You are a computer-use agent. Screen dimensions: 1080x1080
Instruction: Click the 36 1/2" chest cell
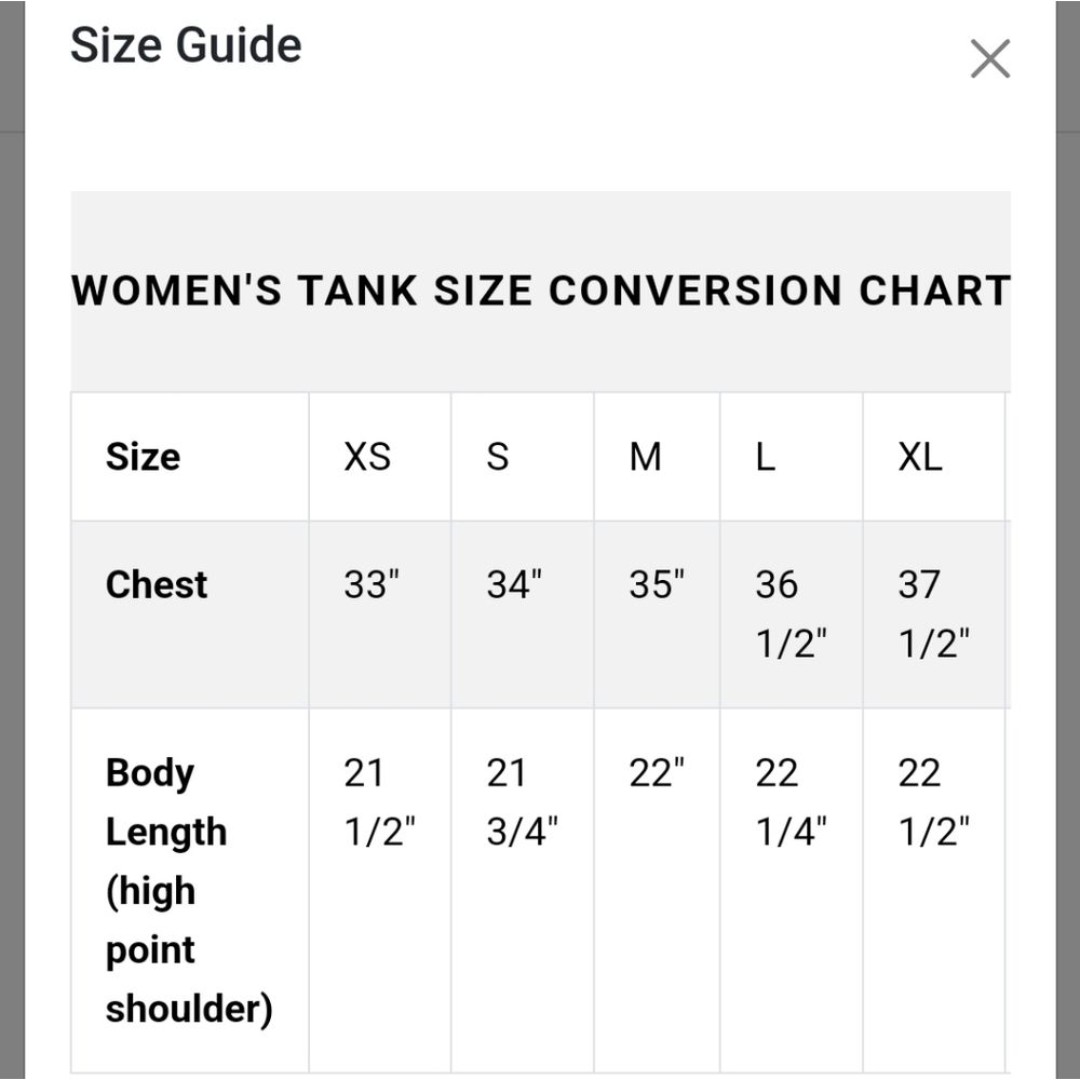(x=791, y=614)
